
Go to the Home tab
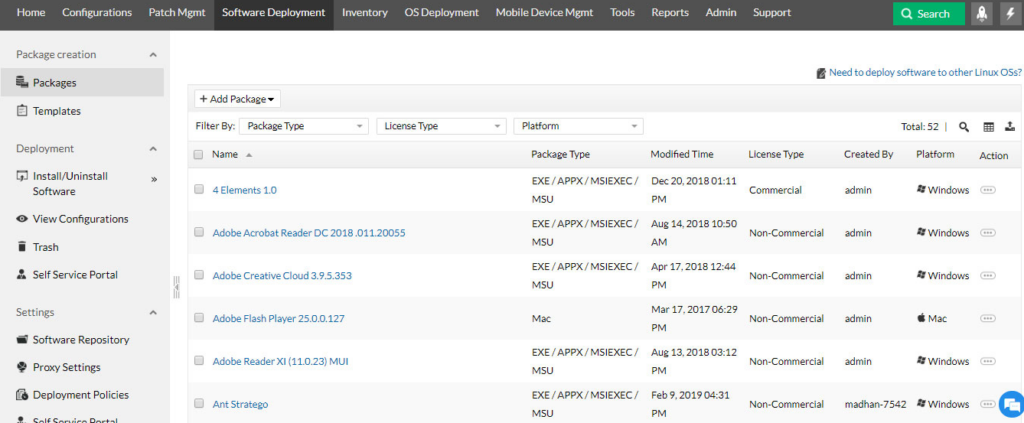(31, 12)
